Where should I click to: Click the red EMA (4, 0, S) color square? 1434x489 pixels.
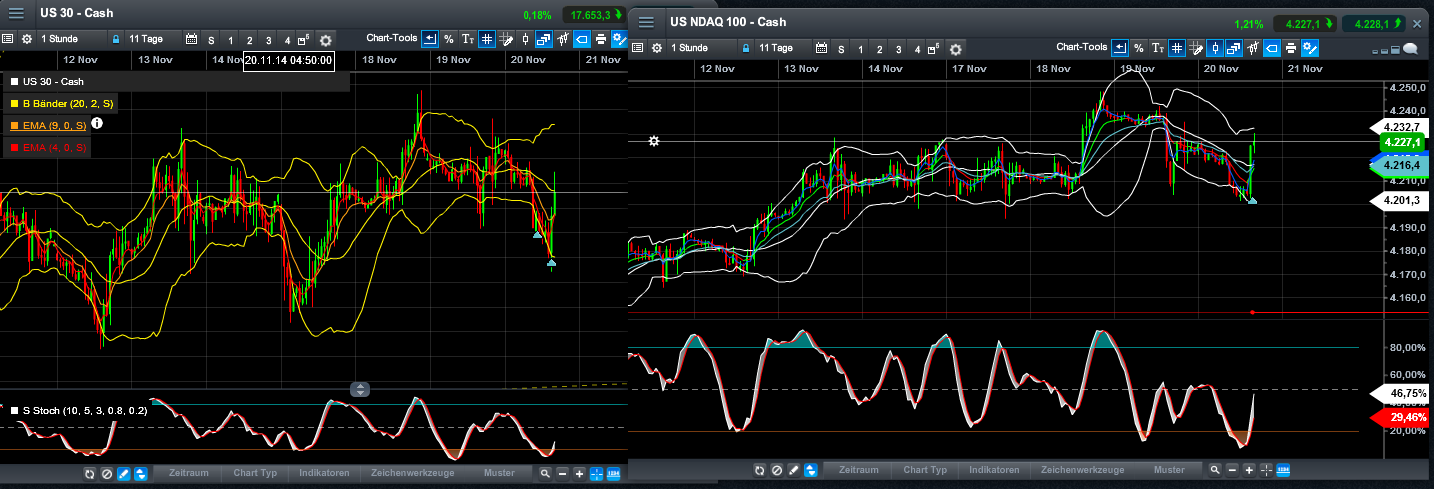(13, 147)
